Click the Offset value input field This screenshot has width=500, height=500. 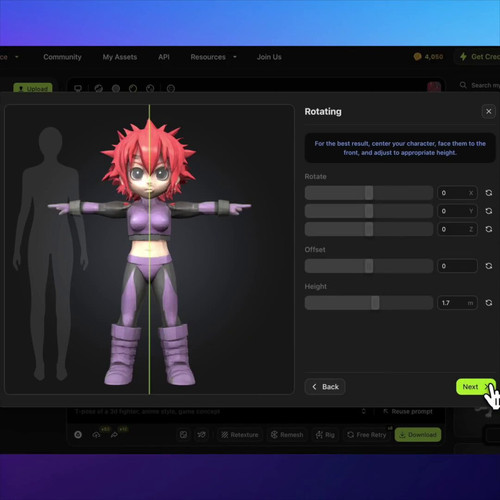[x=457, y=266]
